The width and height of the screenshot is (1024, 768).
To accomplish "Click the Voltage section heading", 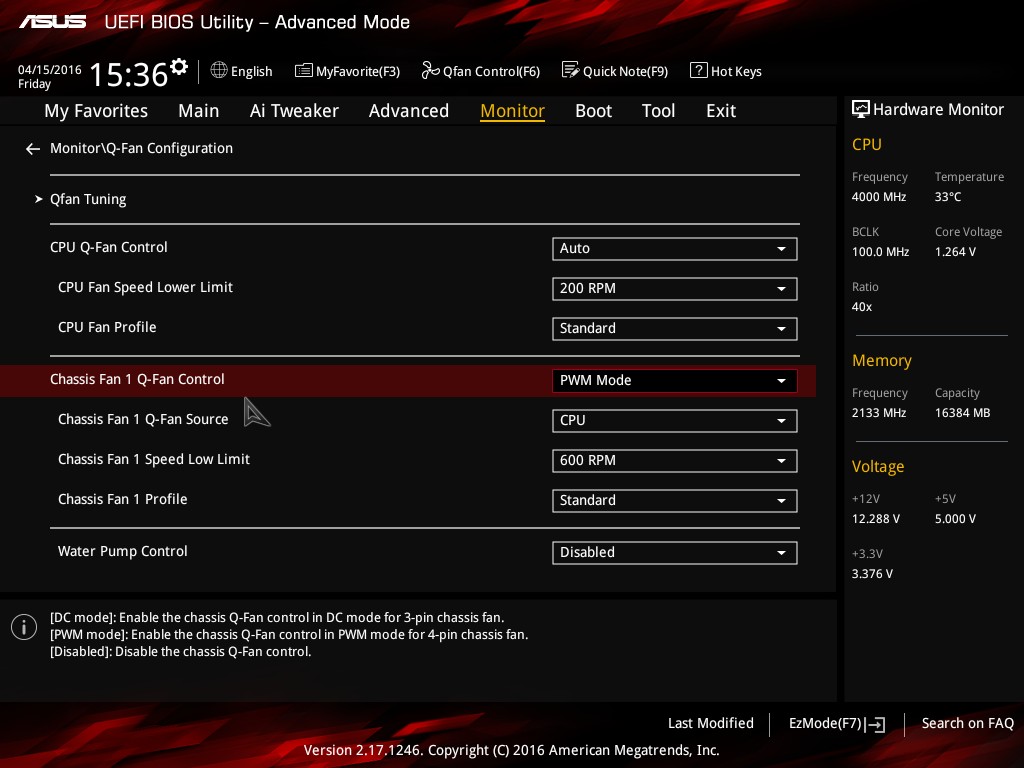I will [x=878, y=467].
